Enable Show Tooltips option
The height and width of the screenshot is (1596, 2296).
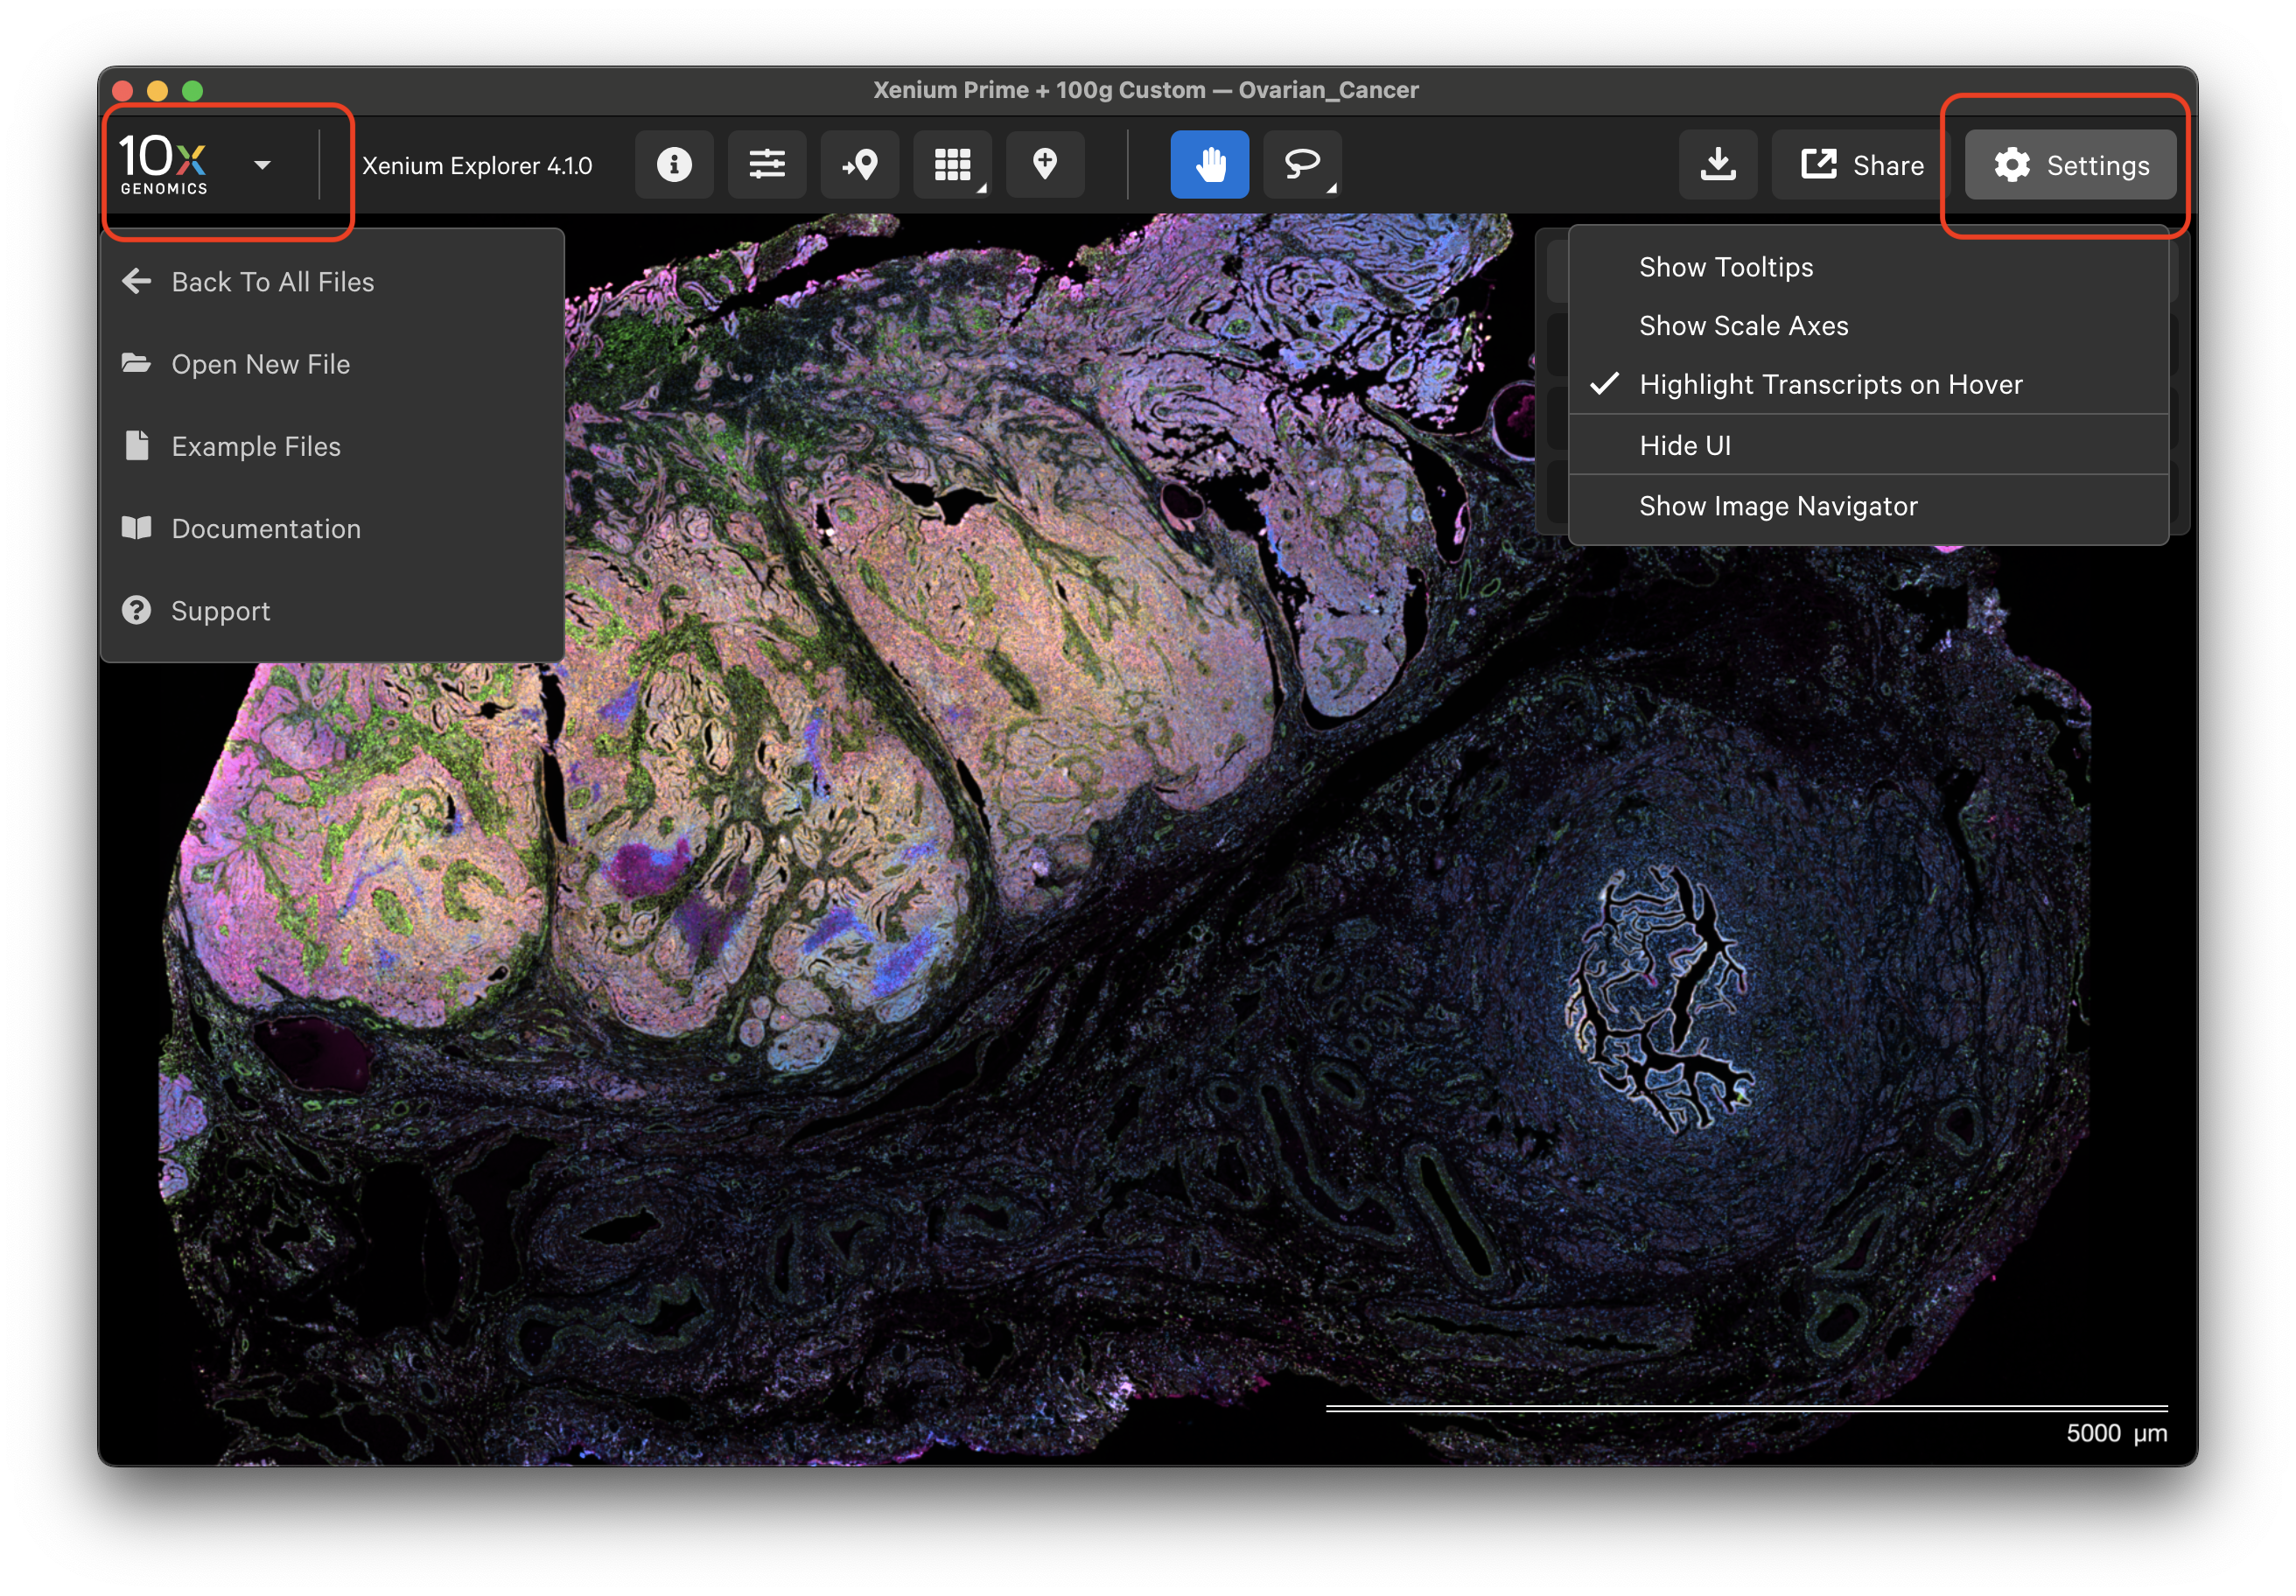[x=1726, y=267]
